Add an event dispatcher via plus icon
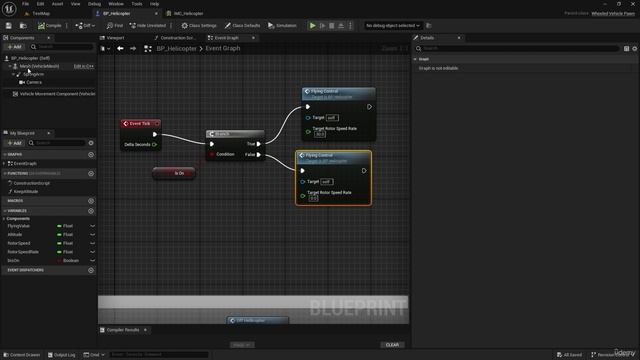 tap(91, 270)
